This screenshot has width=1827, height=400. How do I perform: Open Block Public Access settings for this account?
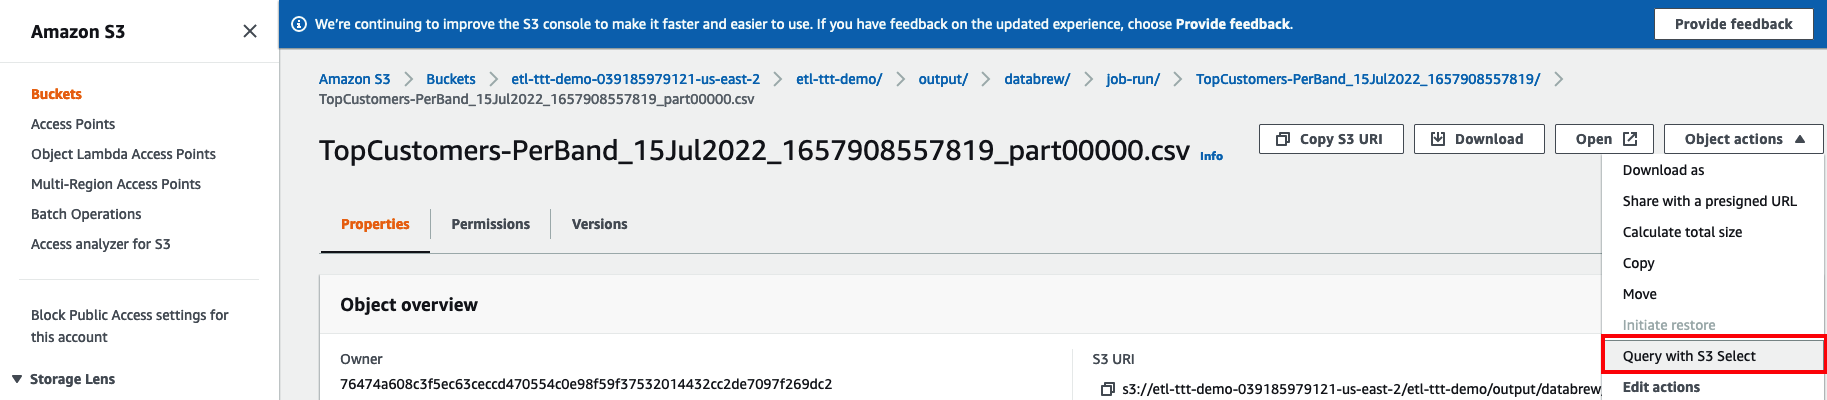click(130, 326)
